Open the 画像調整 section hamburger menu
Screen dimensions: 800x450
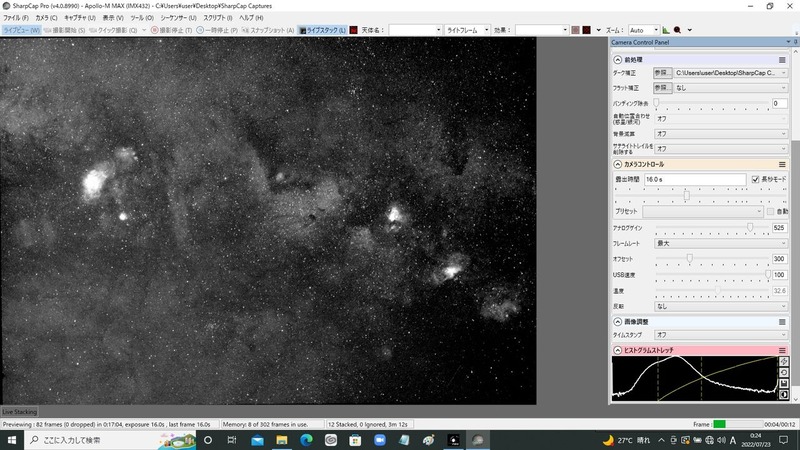(x=782, y=322)
